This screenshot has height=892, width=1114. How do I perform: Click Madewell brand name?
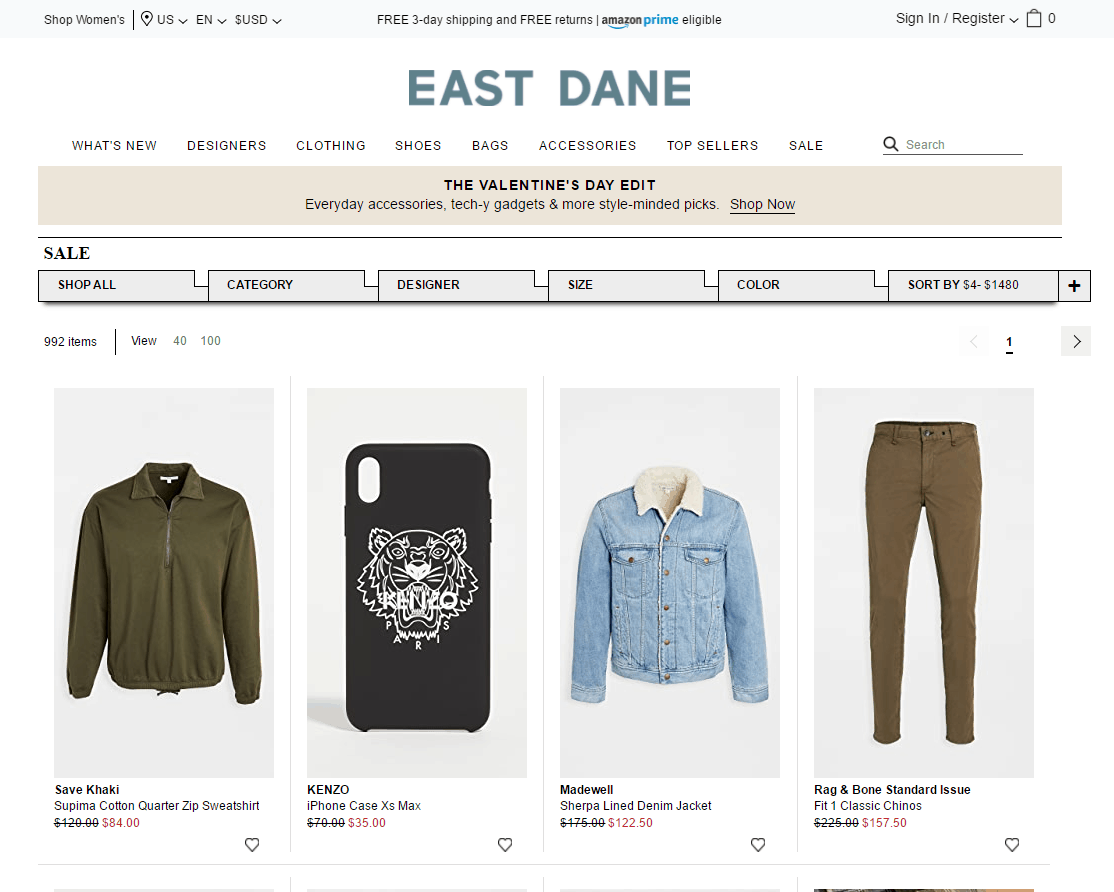tap(586, 790)
